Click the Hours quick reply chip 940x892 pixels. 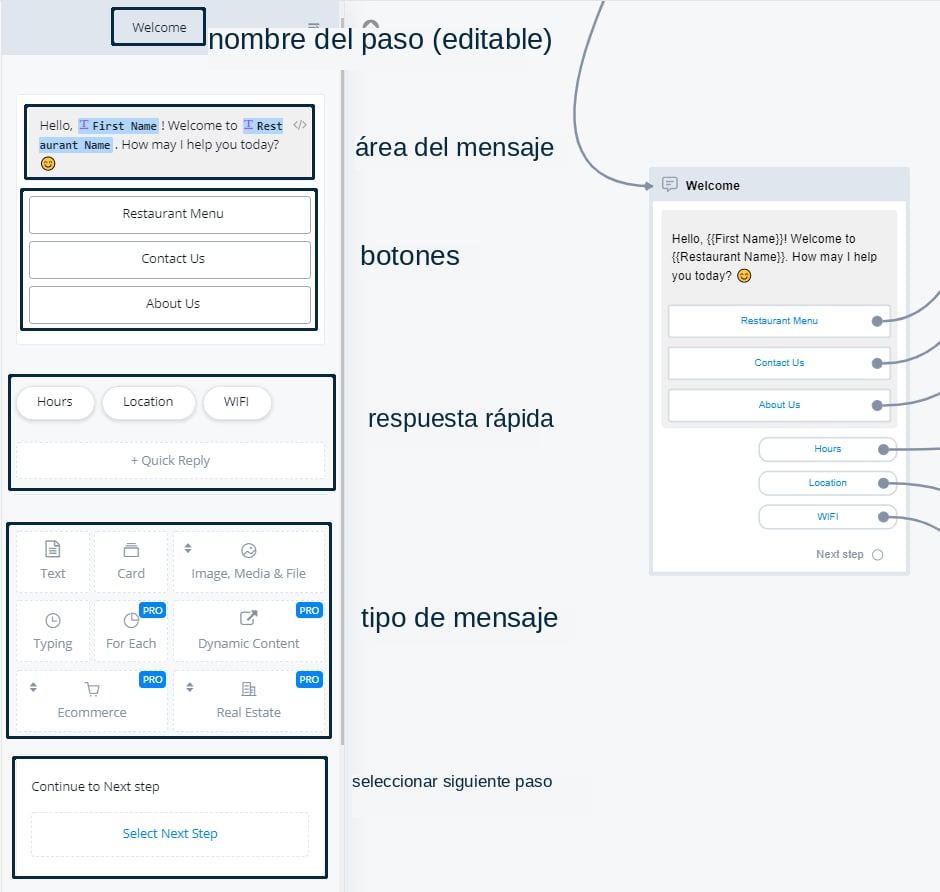click(x=55, y=402)
